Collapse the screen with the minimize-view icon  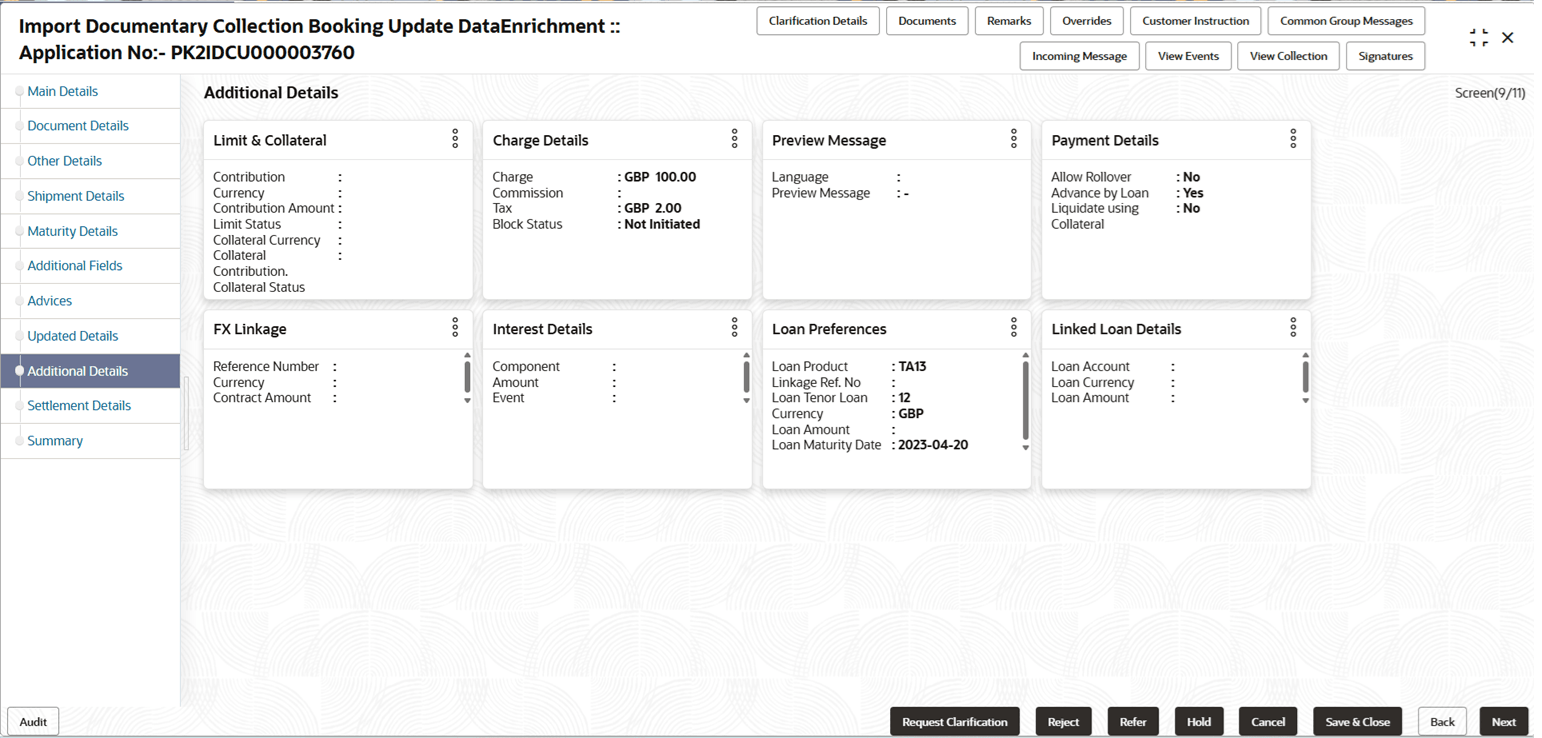tap(1478, 38)
